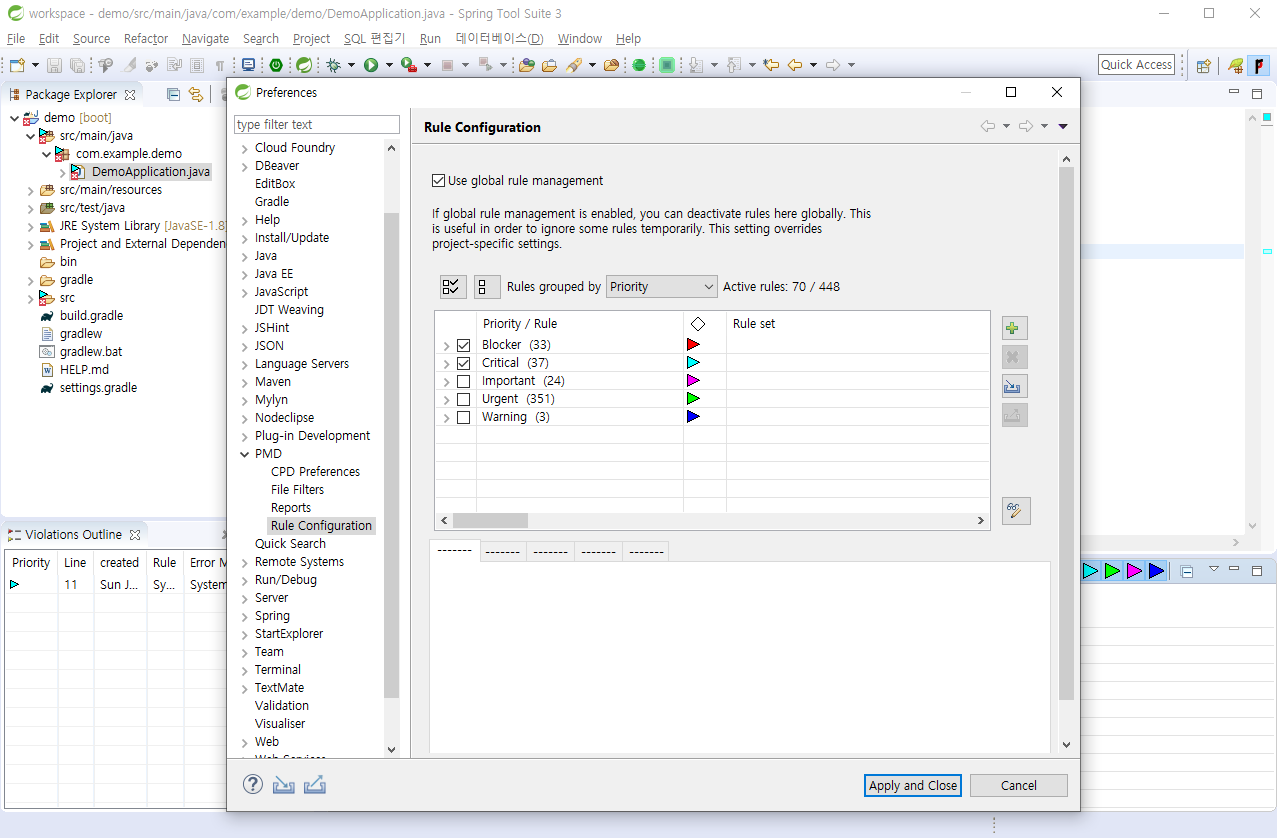Click Rule set column header
The width and height of the screenshot is (1277, 838).
click(x=754, y=324)
